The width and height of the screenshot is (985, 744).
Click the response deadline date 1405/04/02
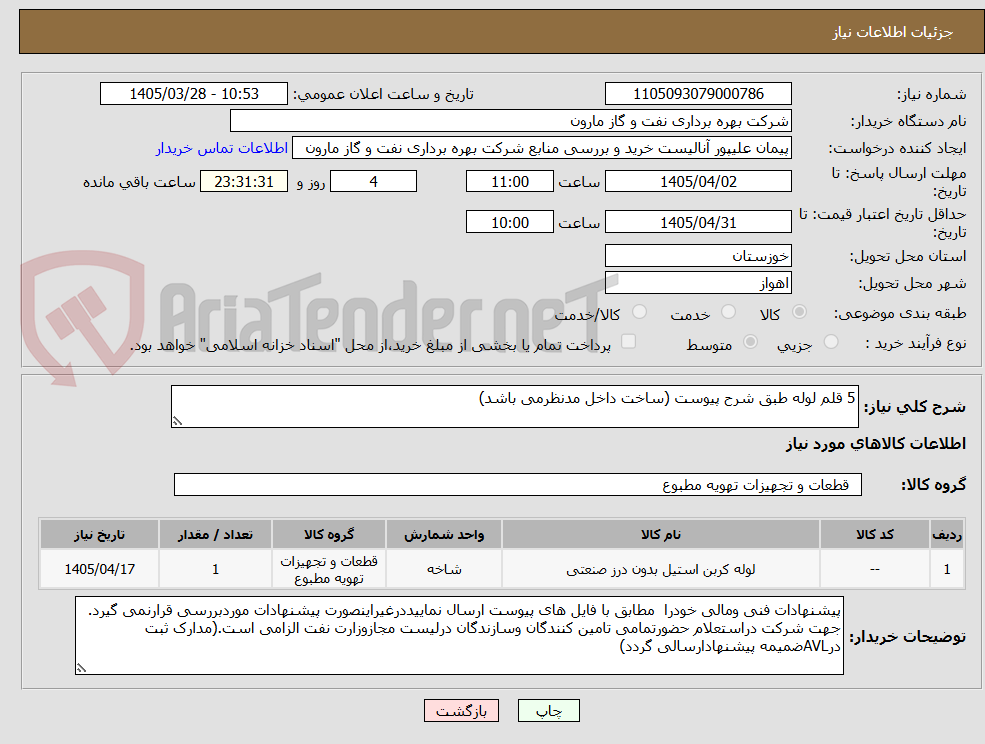coord(698,182)
